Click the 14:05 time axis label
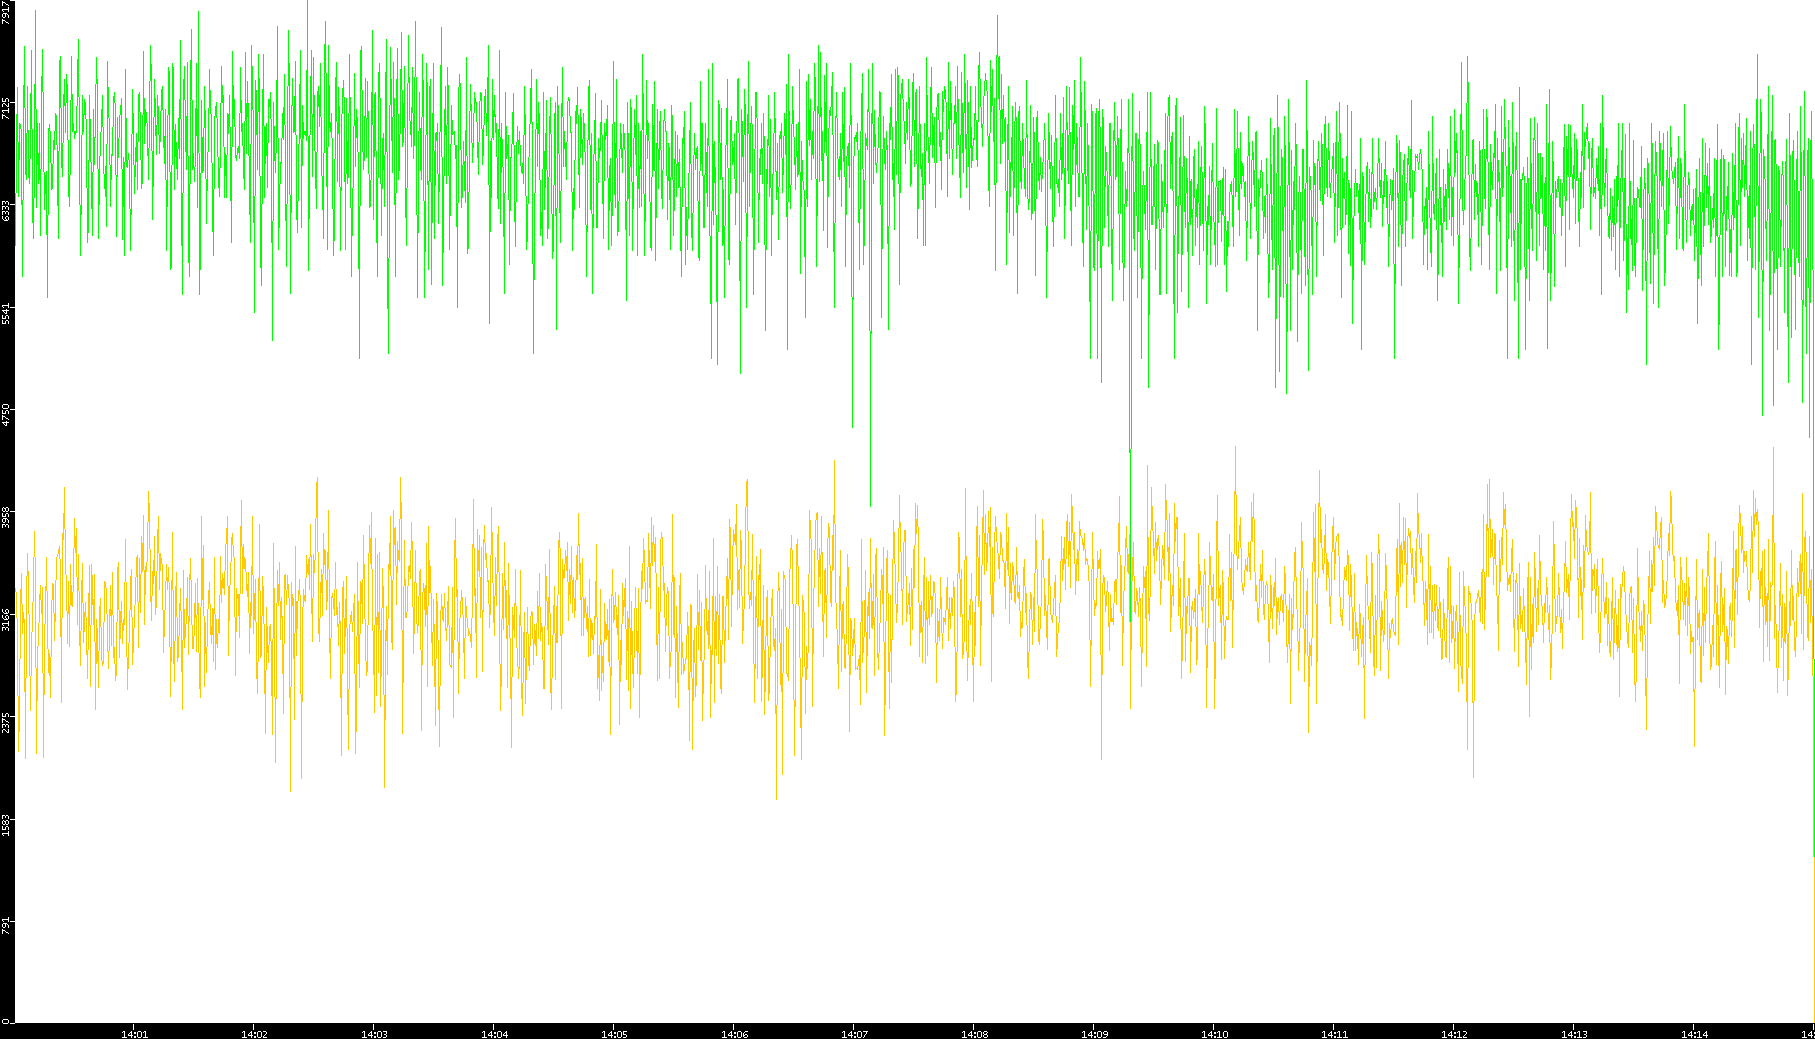The width and height of the screenshot is (1815, 1039). [x=614, y=1034]
